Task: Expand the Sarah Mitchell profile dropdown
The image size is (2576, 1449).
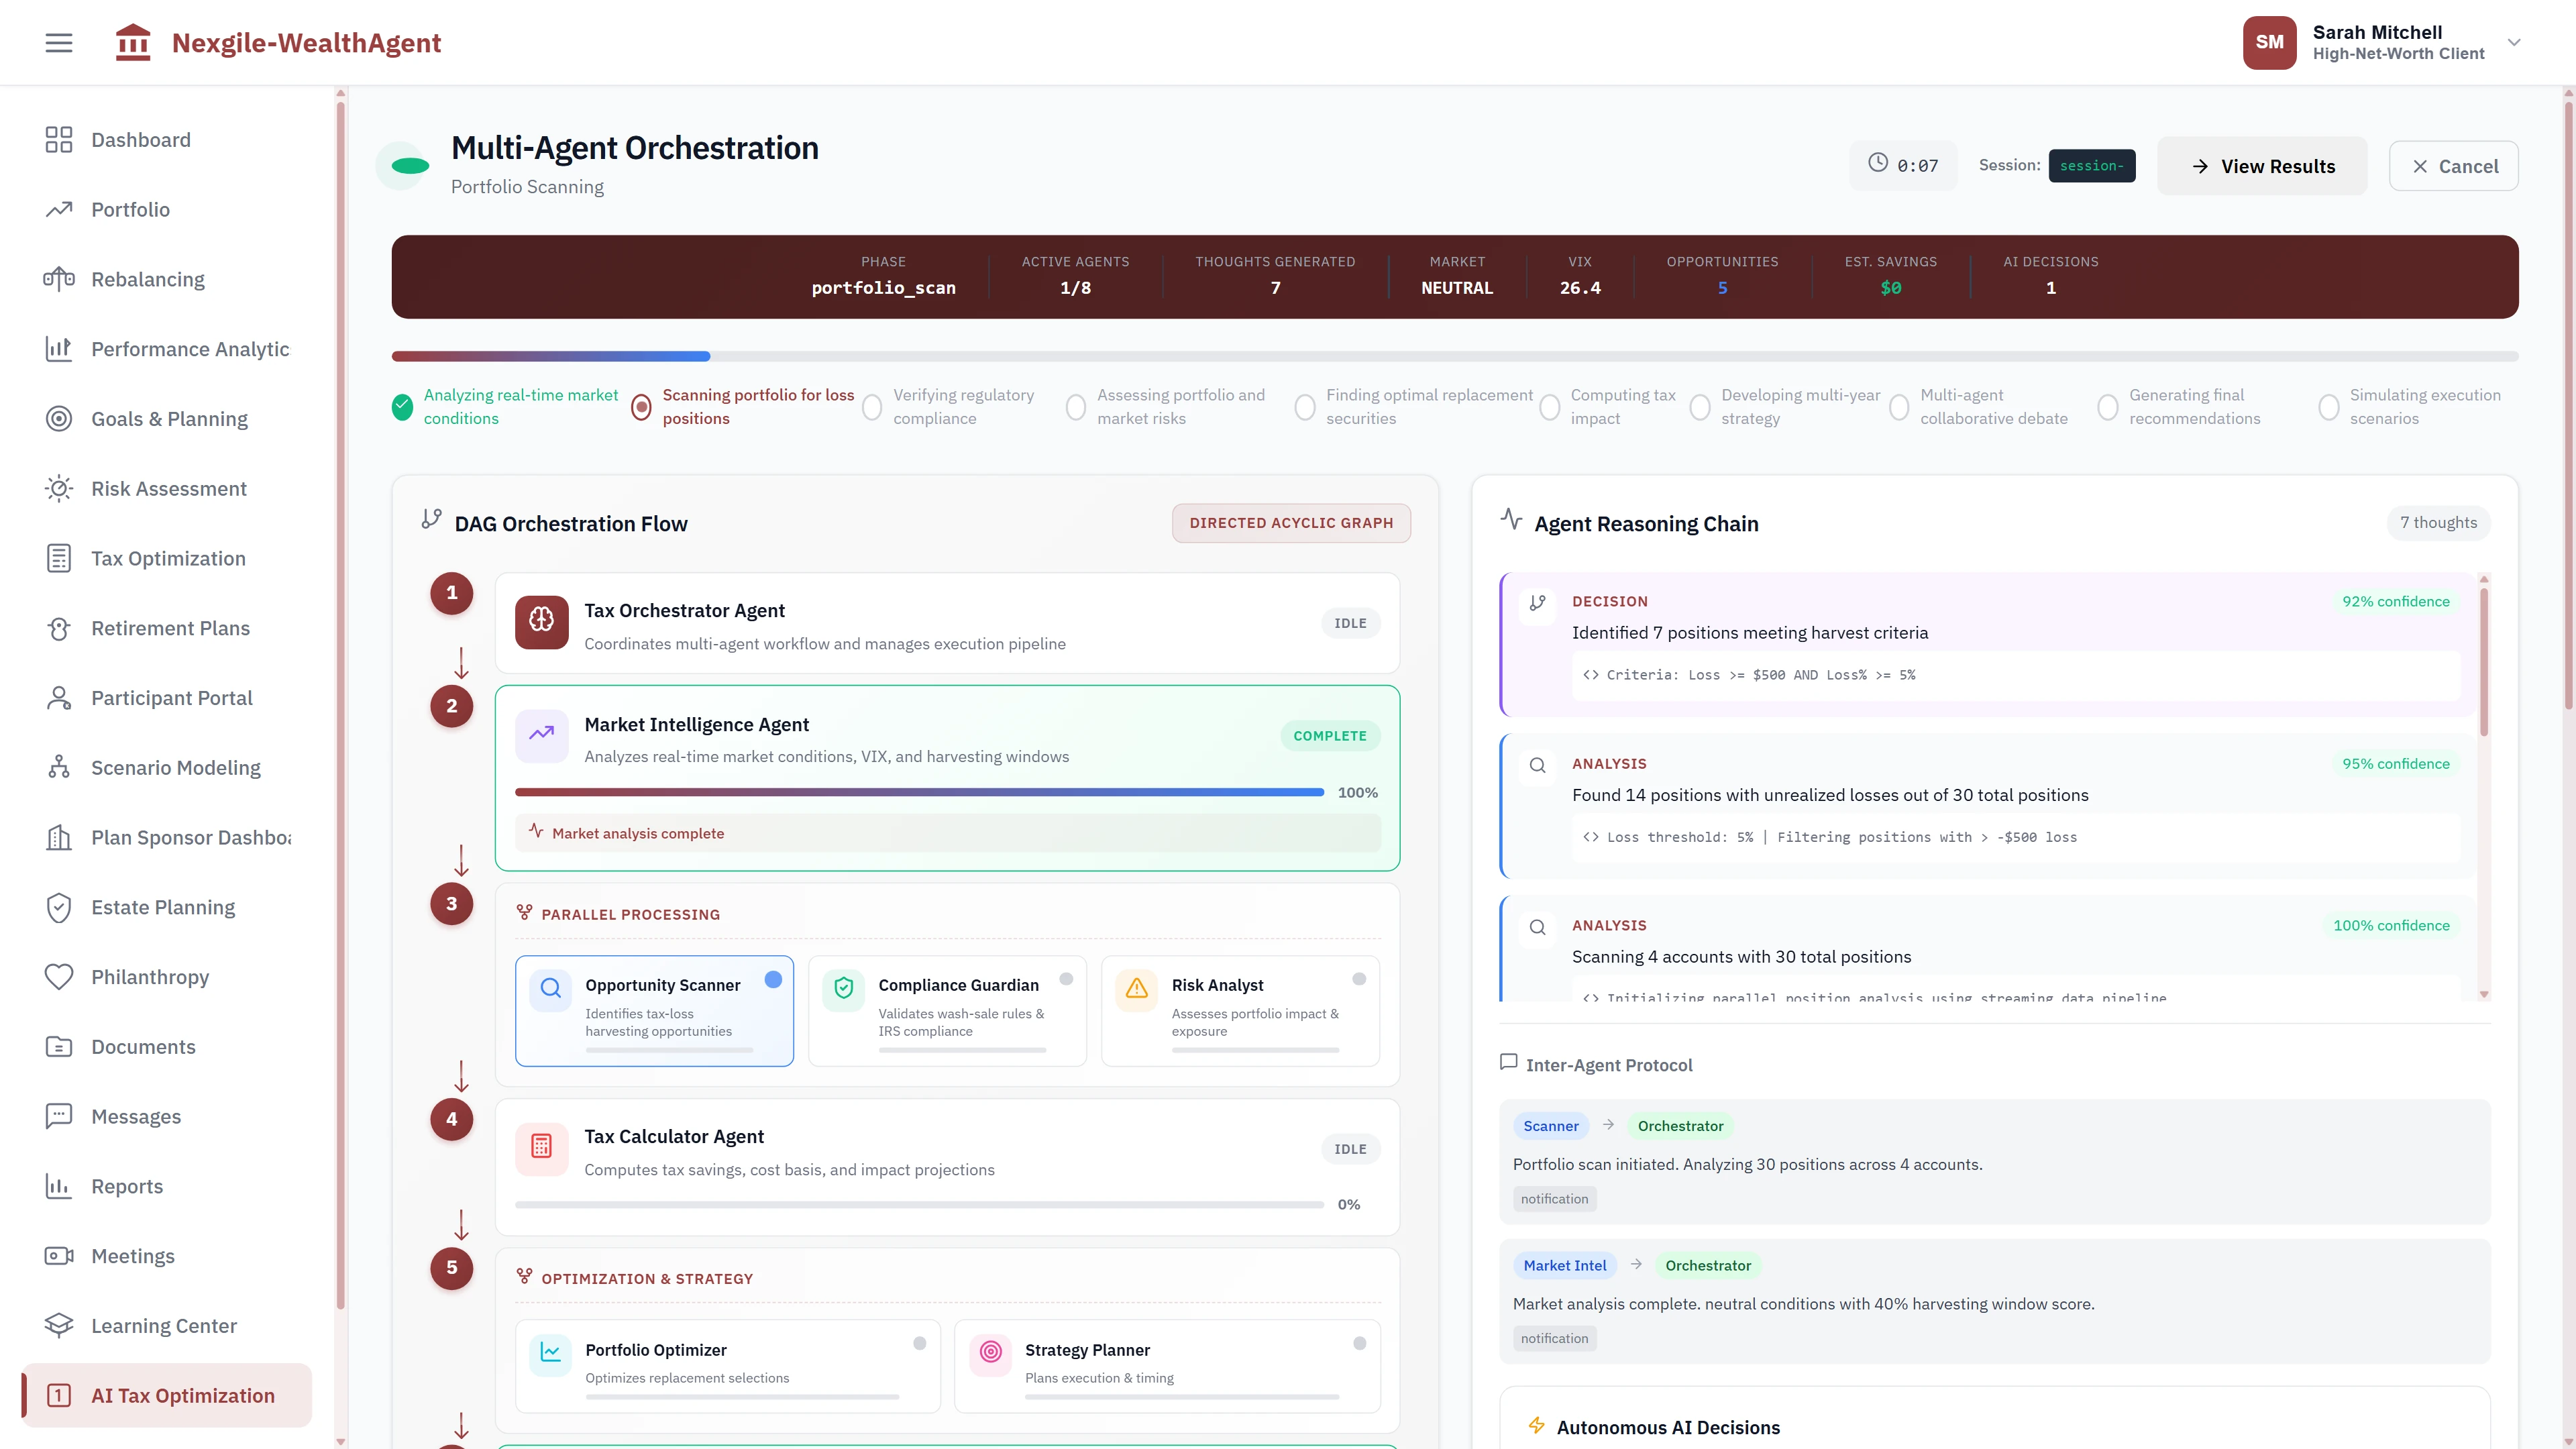Action: coord(2513,42)
